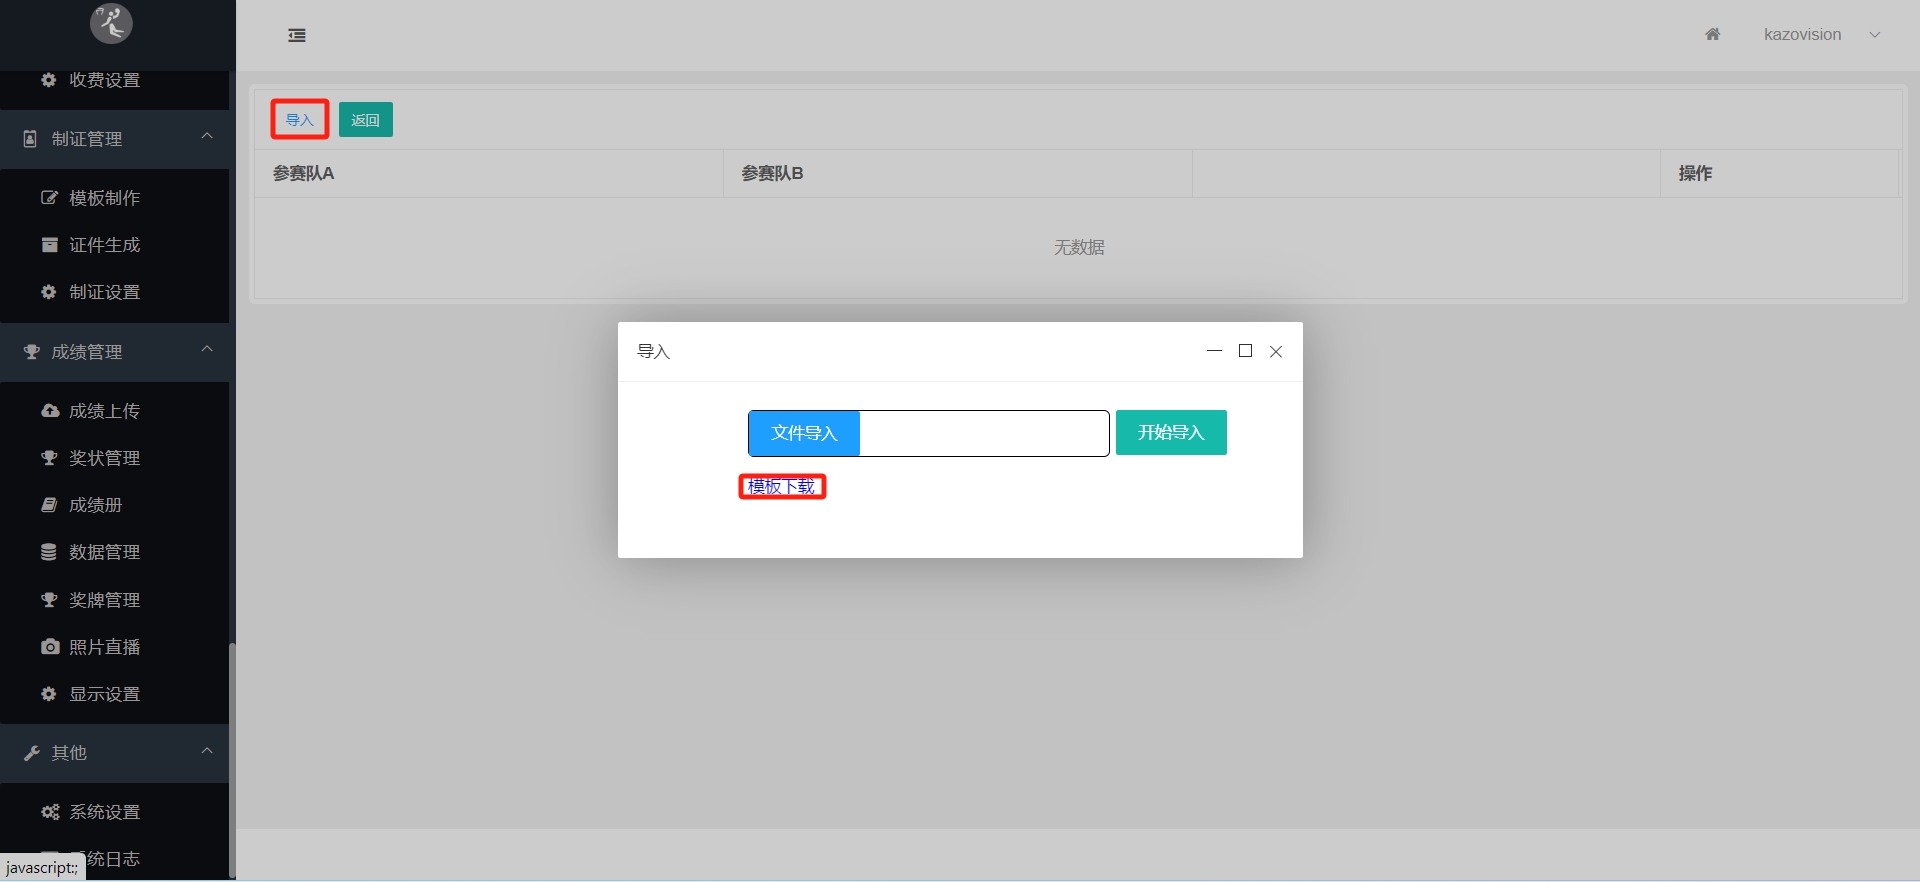Click the blue 文件导入 file chooser button
The image size is (1920, 882).
[804, 433]
